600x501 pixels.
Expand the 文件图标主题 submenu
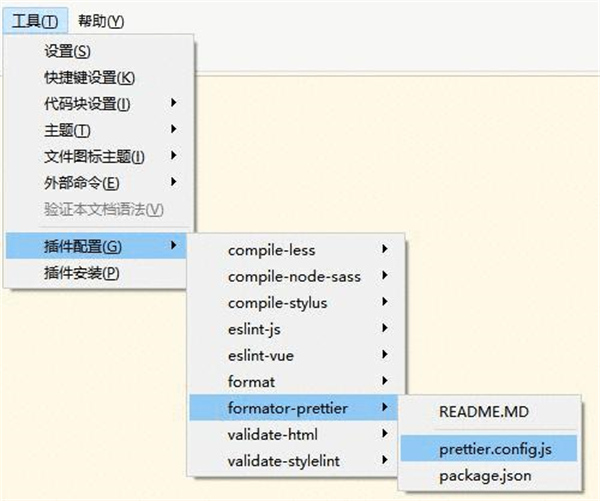(x=99, y=156)
